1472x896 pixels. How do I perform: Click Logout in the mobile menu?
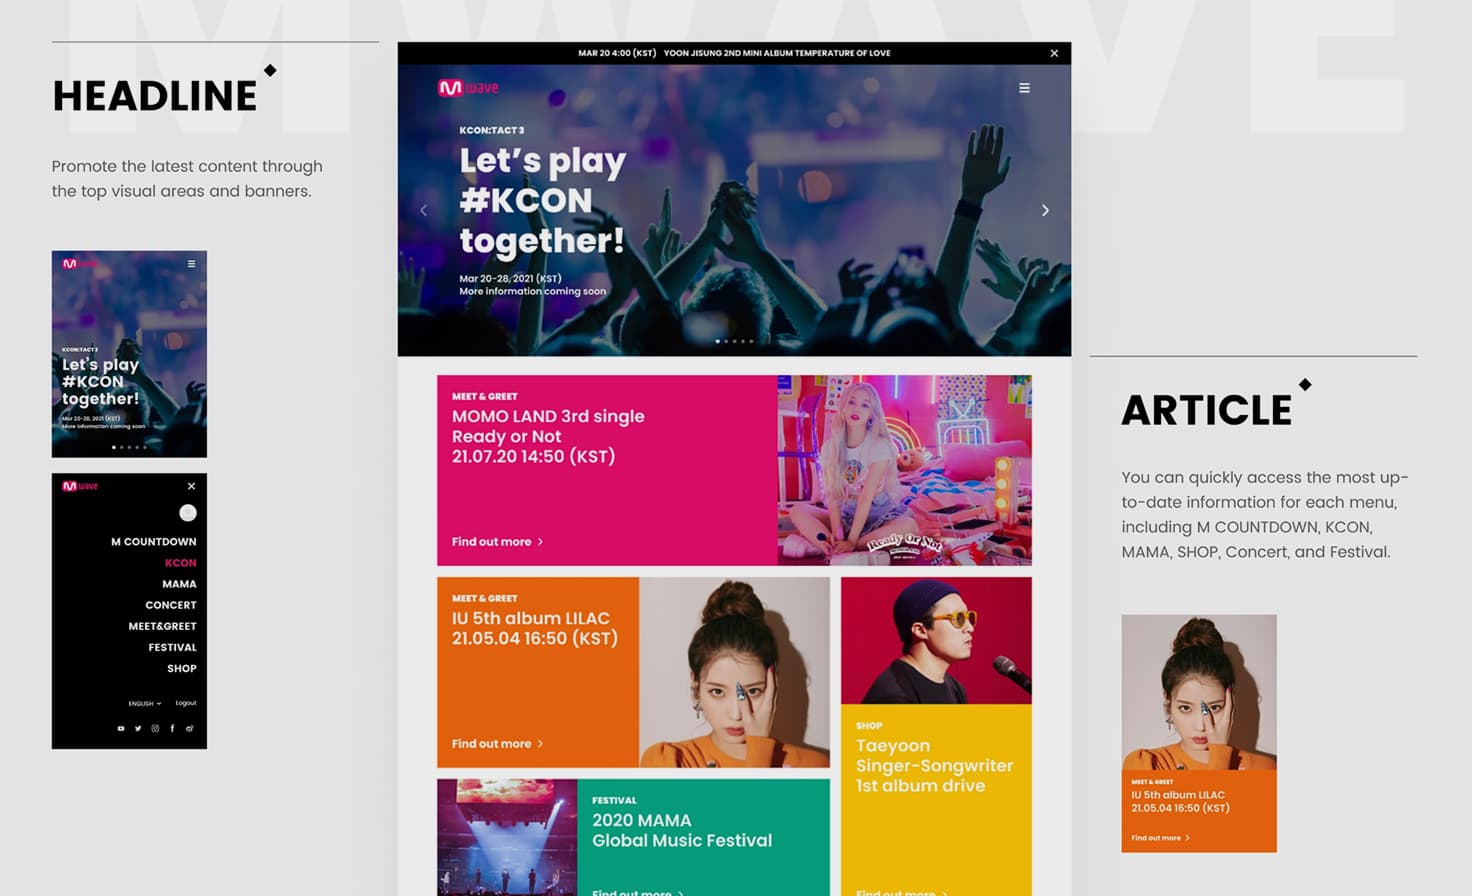(x=186, y=703)
